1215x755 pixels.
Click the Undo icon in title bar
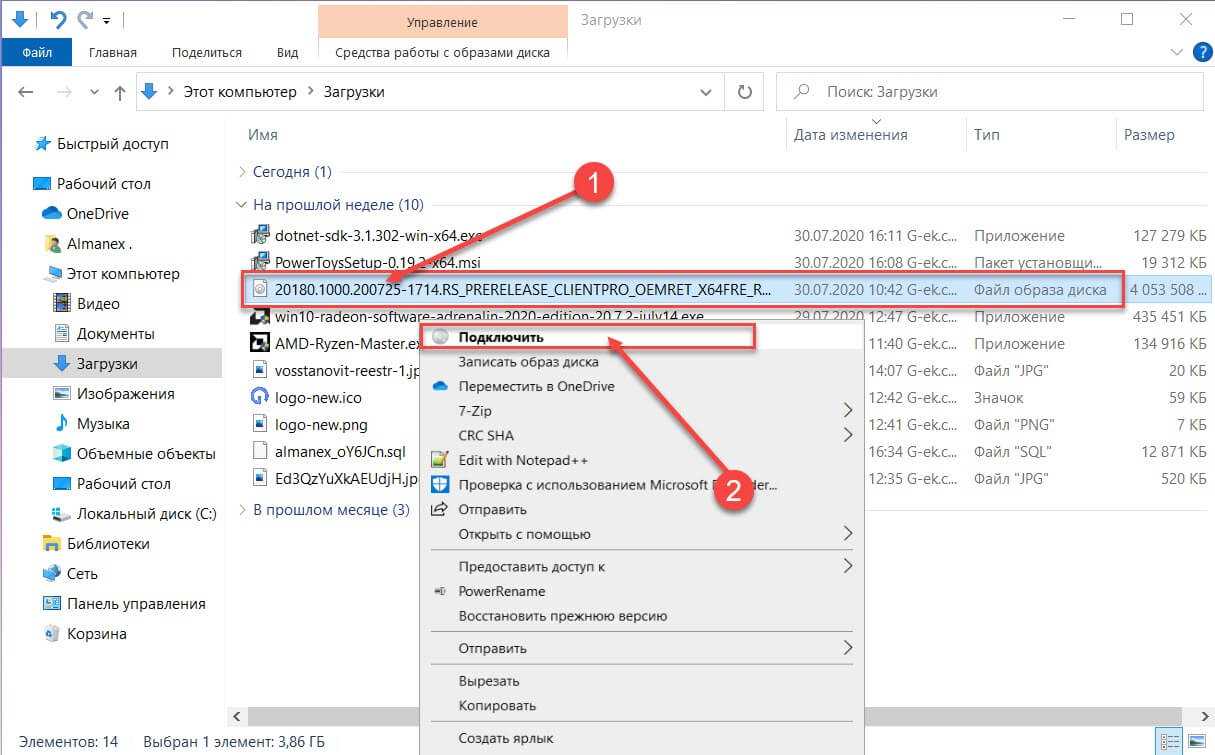58,19
